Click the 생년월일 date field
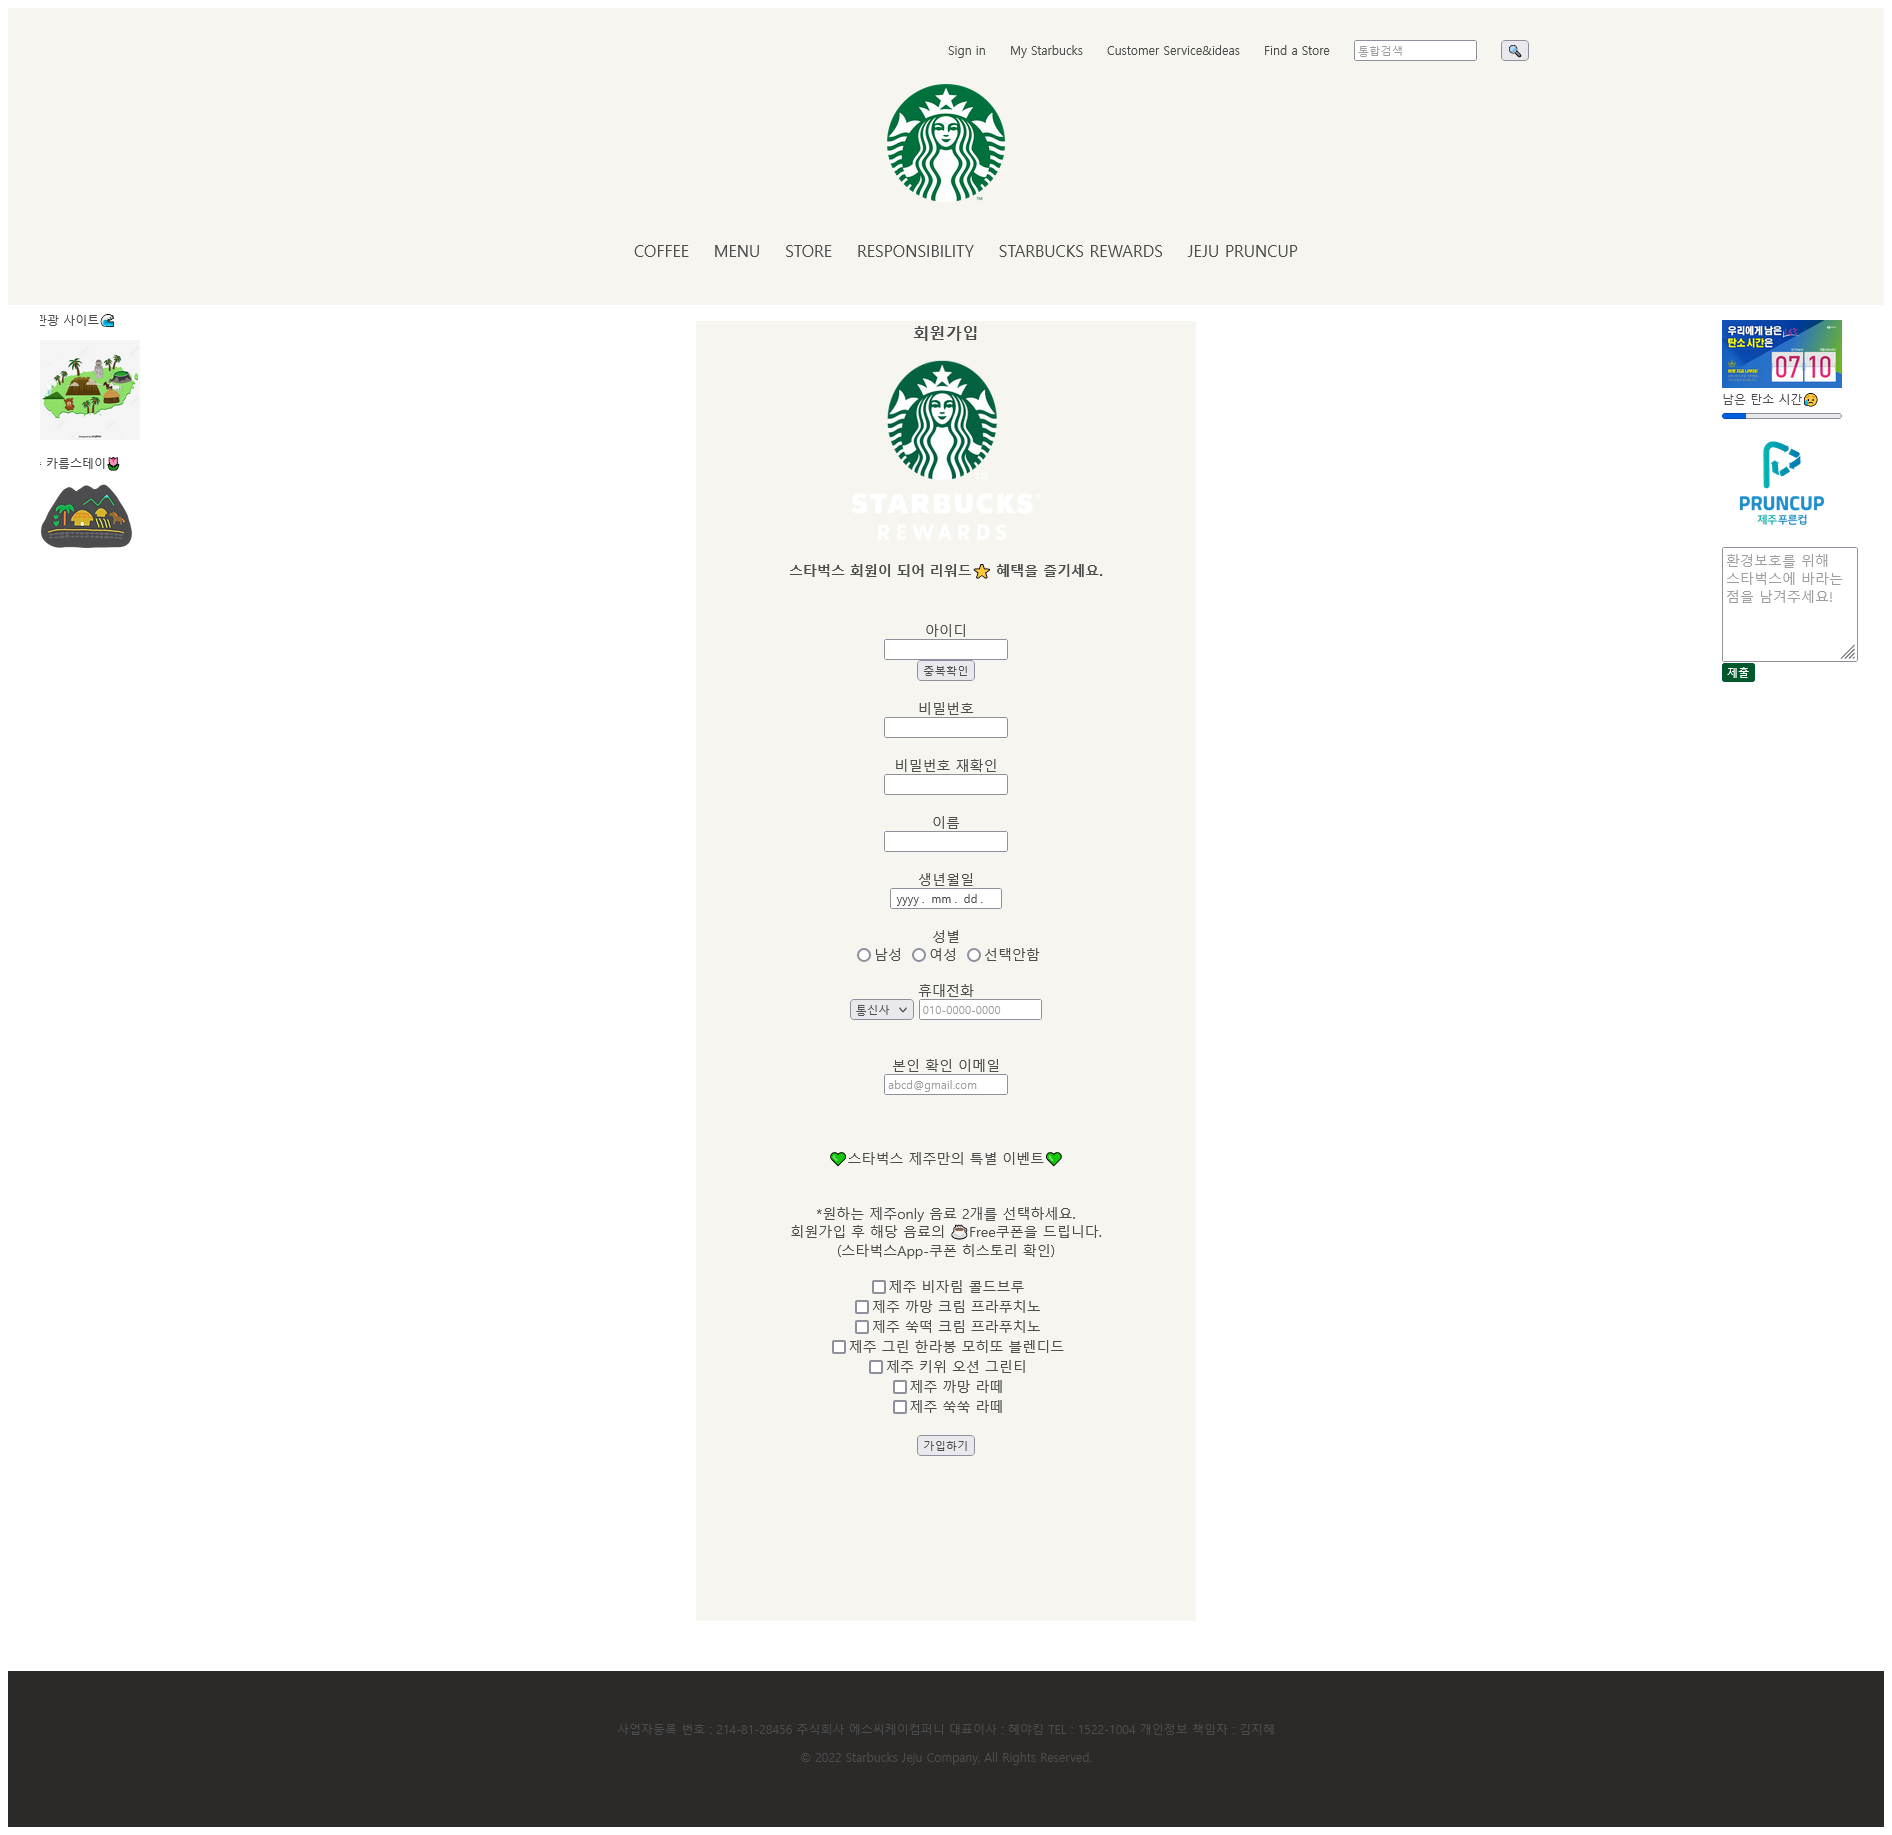 point(946,899)
